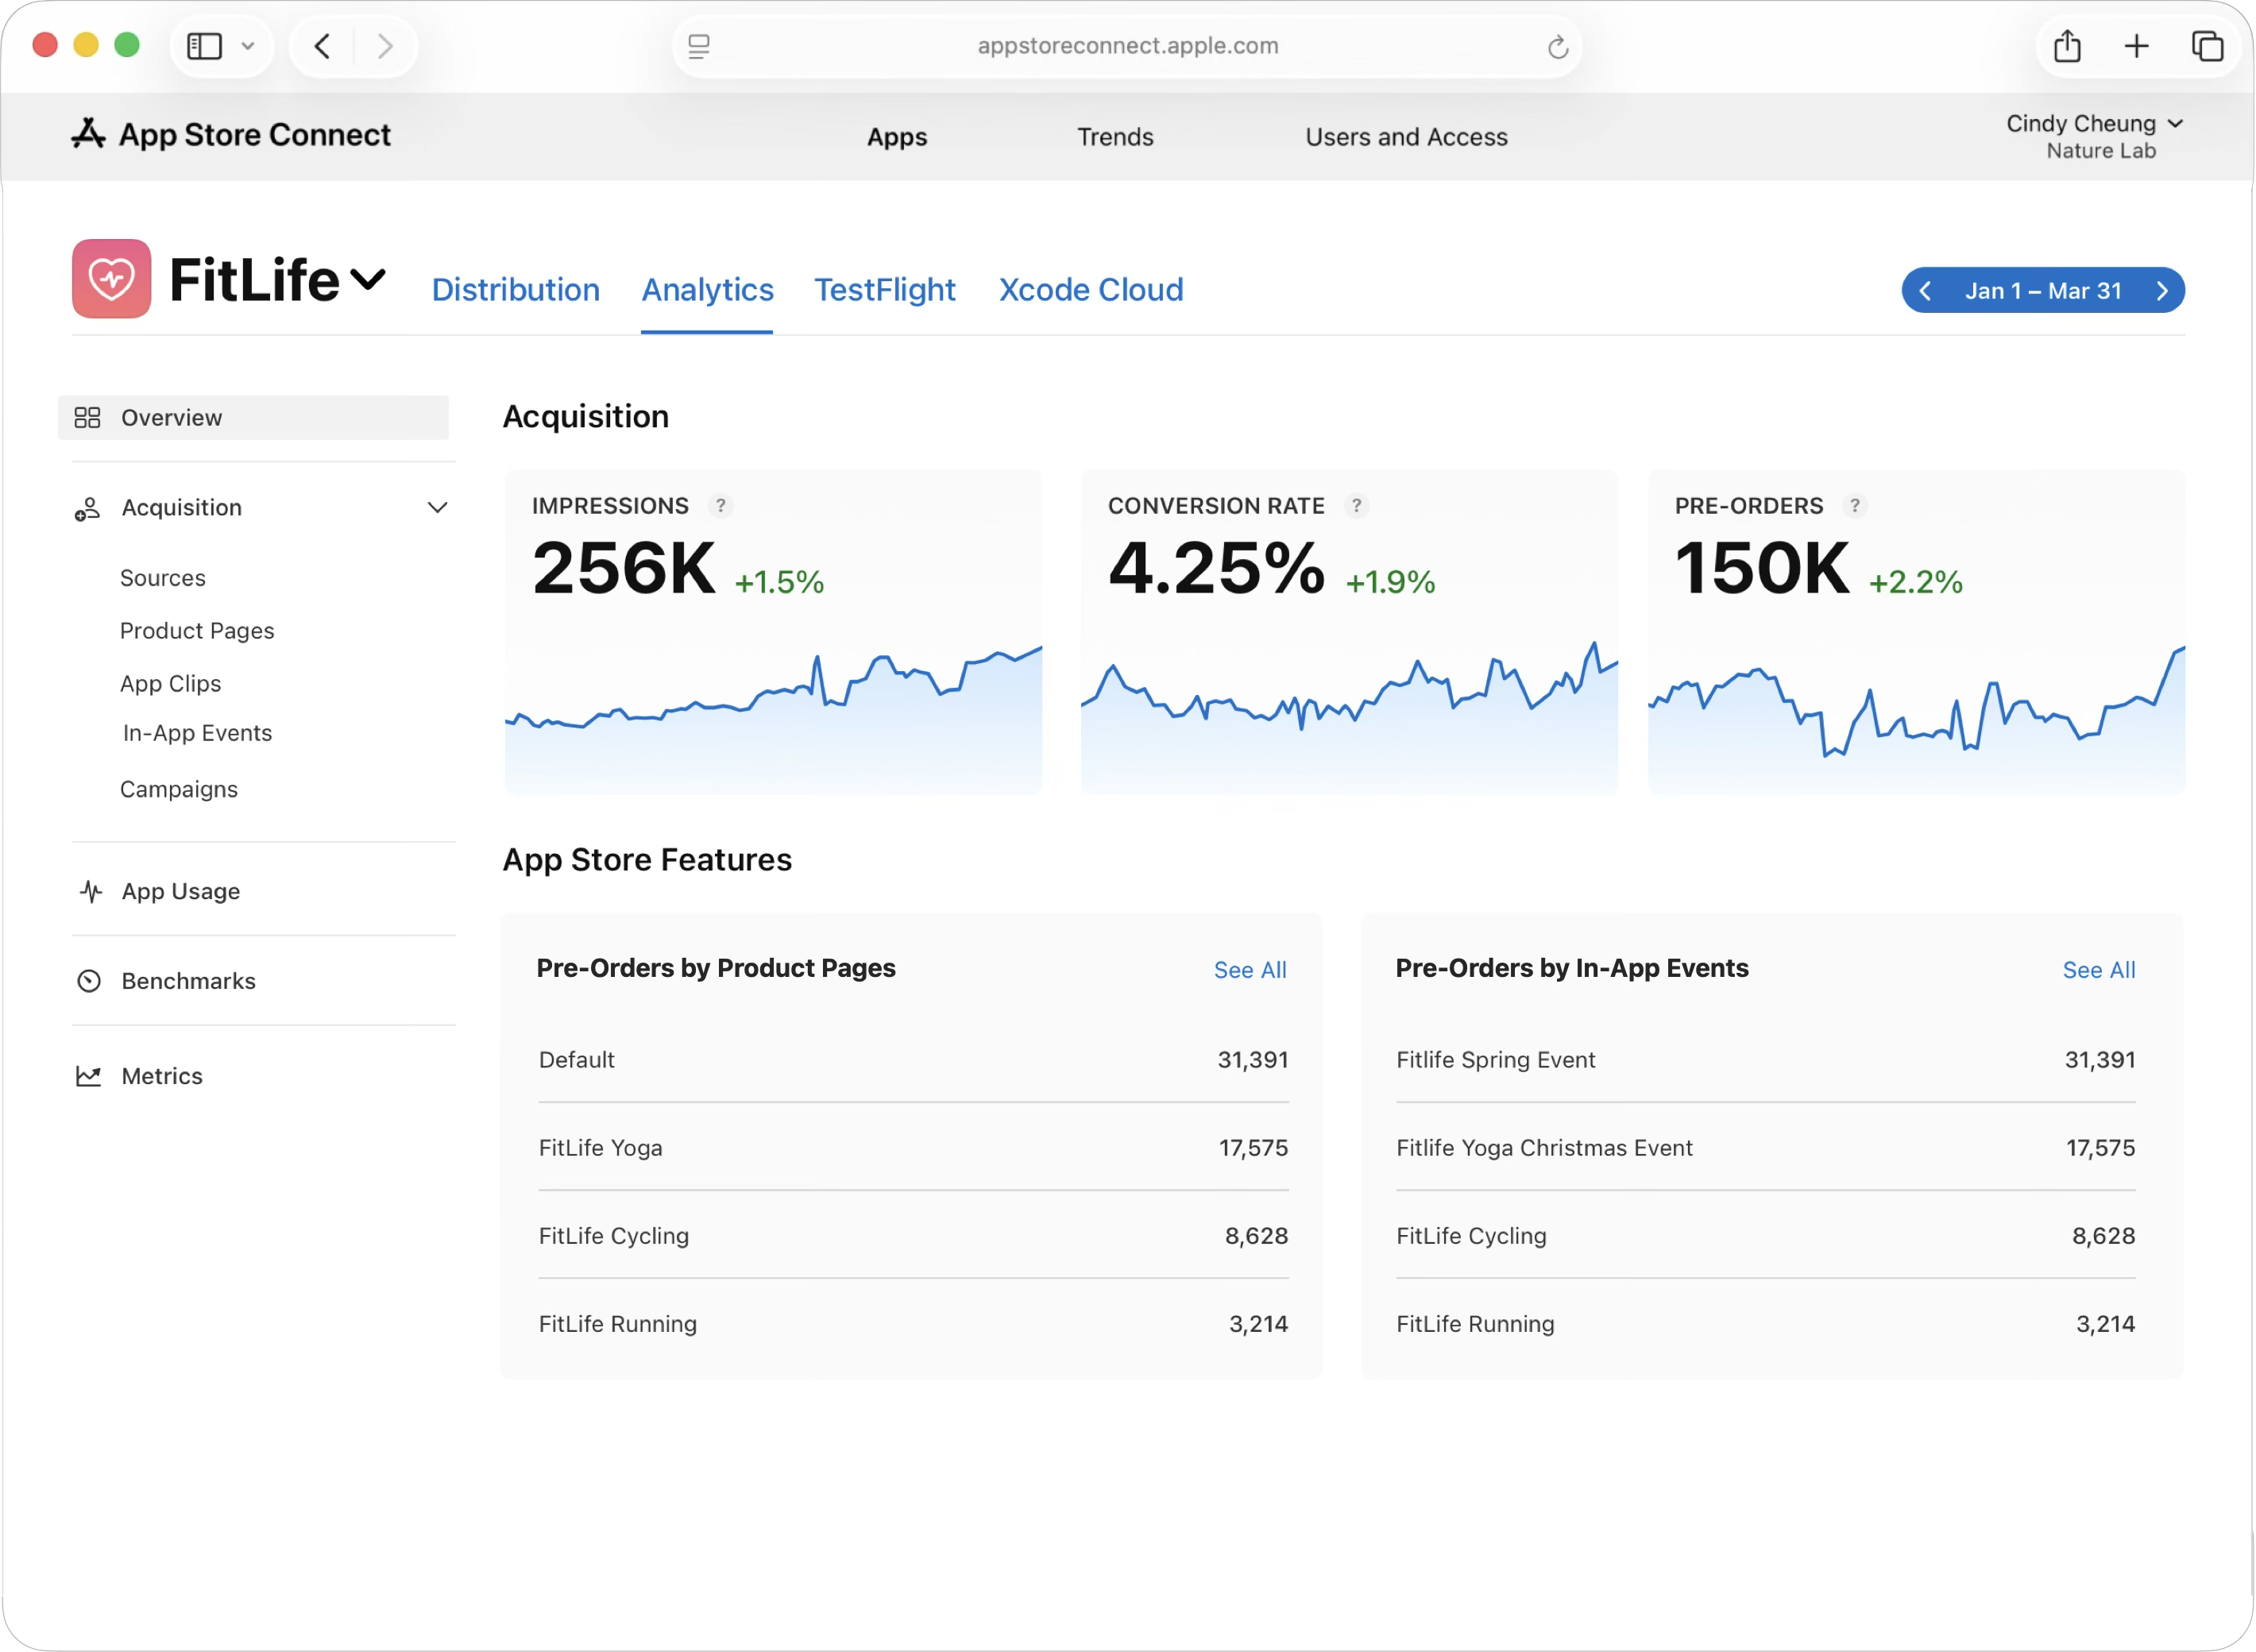Advance to next date range arrow

(2162, 291)
